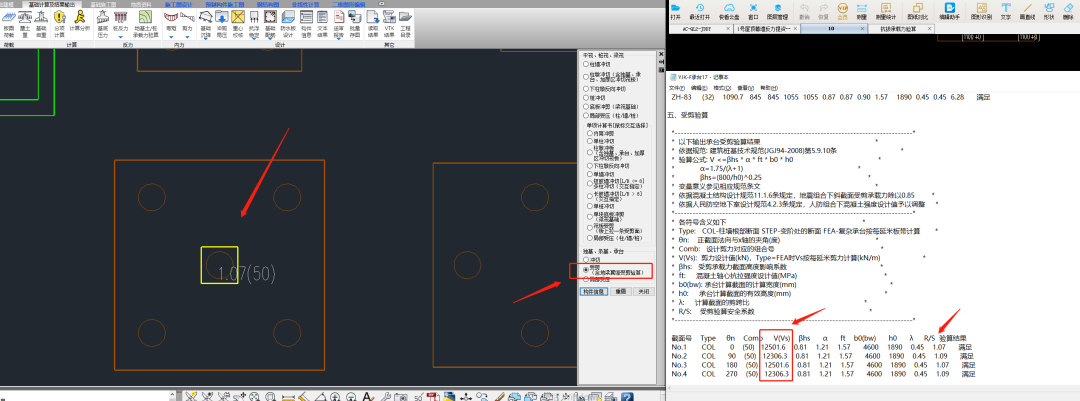This screenshot has height=401, width=1080.
Task: Select 局部承压（柱/墙/桩）top radio option
Action: tap(587, 116)
